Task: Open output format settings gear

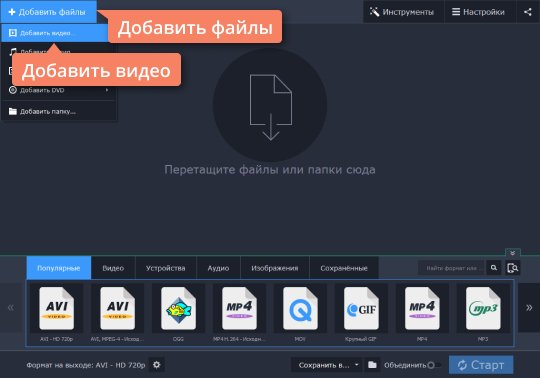Action: pyautogui.click(x=157, y=365)
